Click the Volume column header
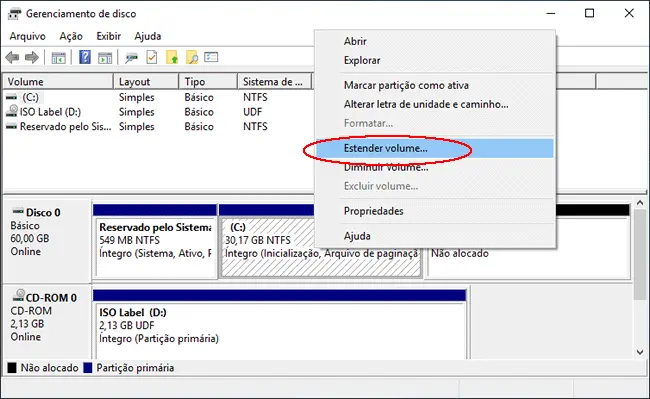650x399 pixels. [58, 82]
